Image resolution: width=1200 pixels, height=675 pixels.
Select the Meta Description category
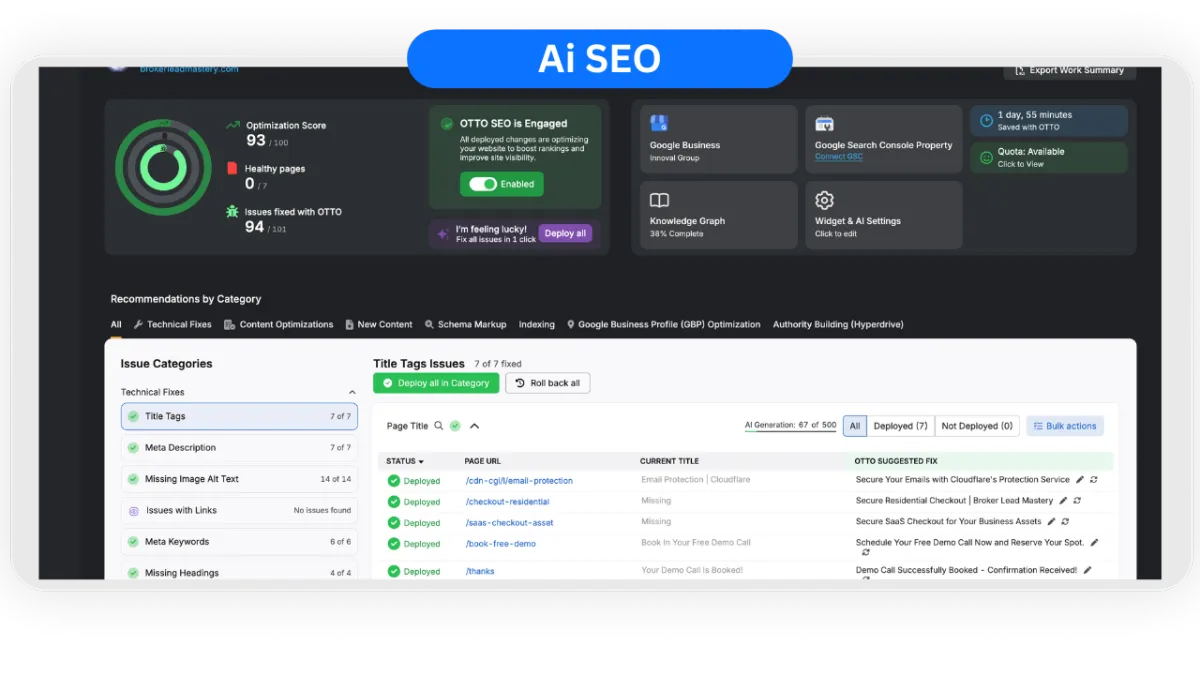click(239, 447)
